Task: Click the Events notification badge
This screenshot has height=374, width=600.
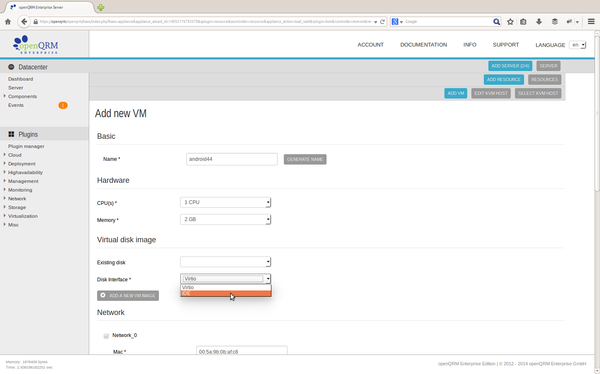Action: [63, 105]
